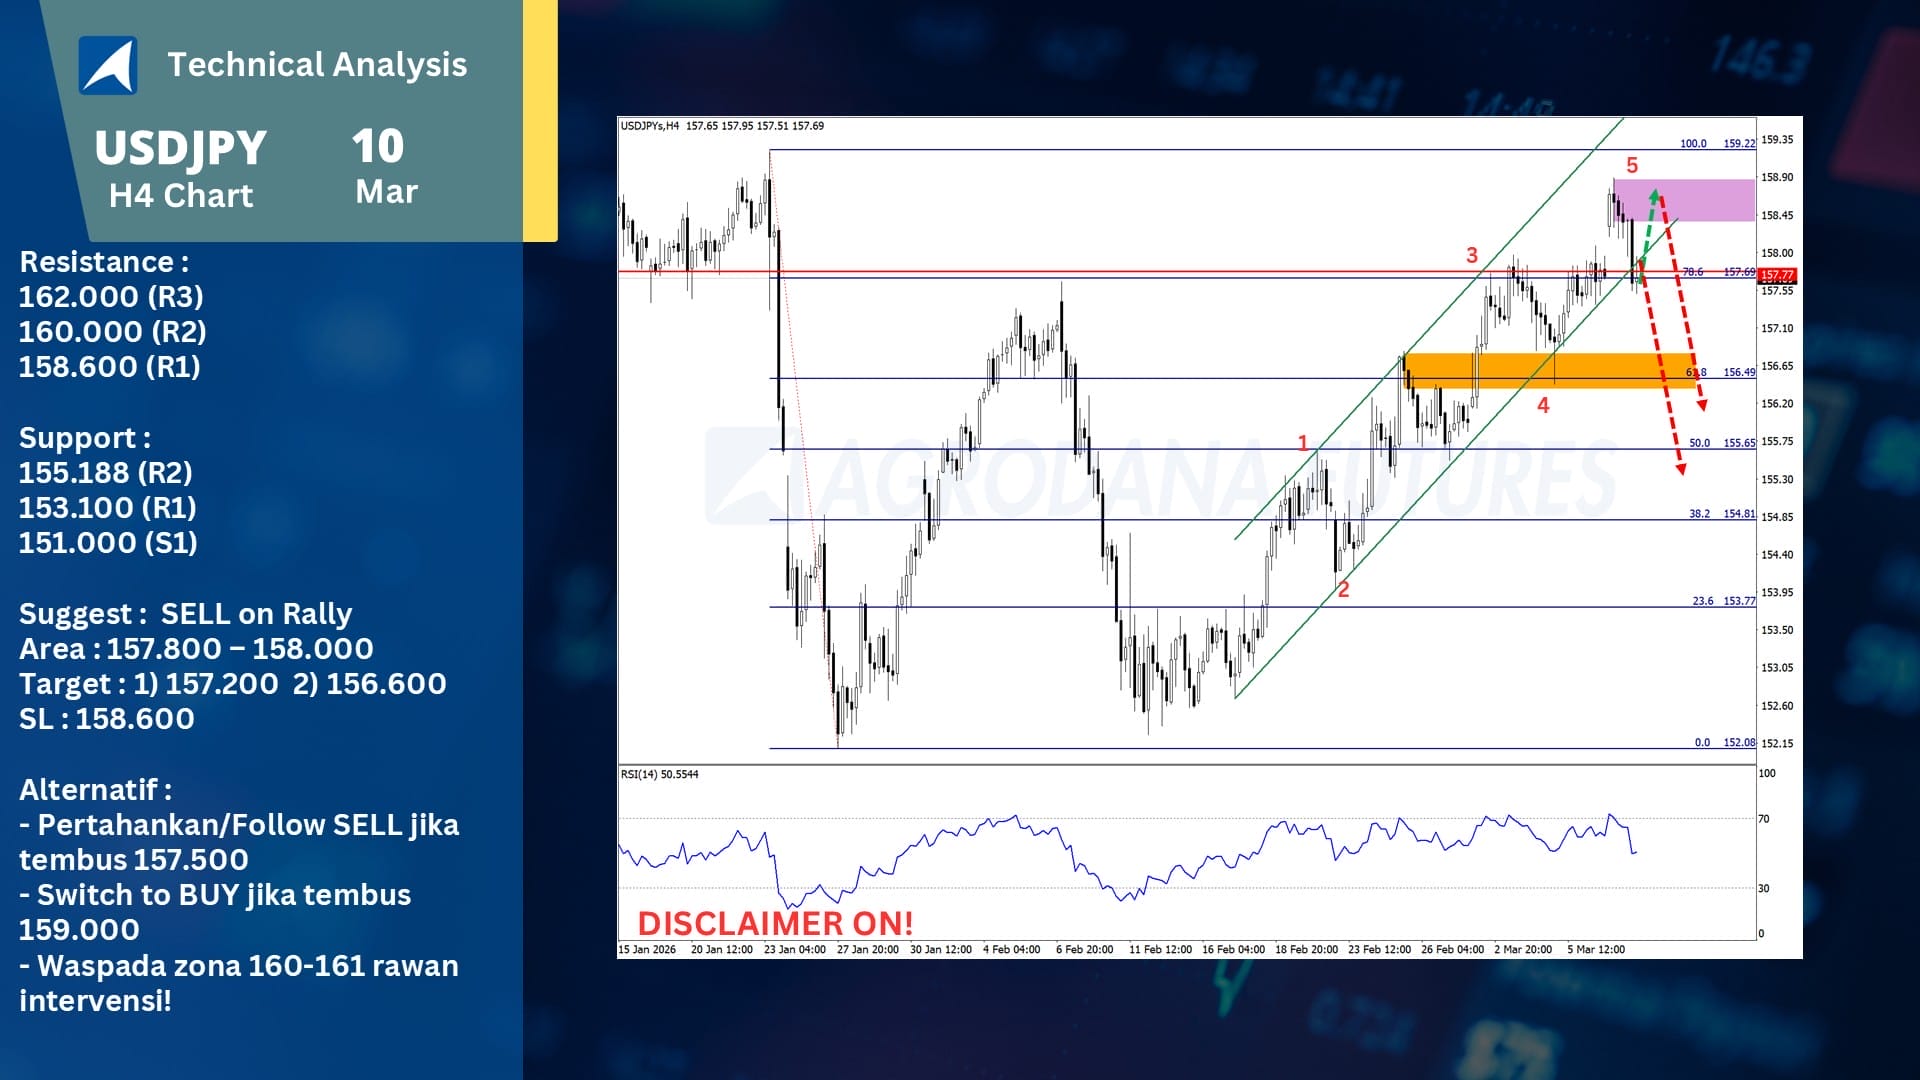
Task: Click the DISCLAIMER ON! red text
Action: click(x=775, y=923)
